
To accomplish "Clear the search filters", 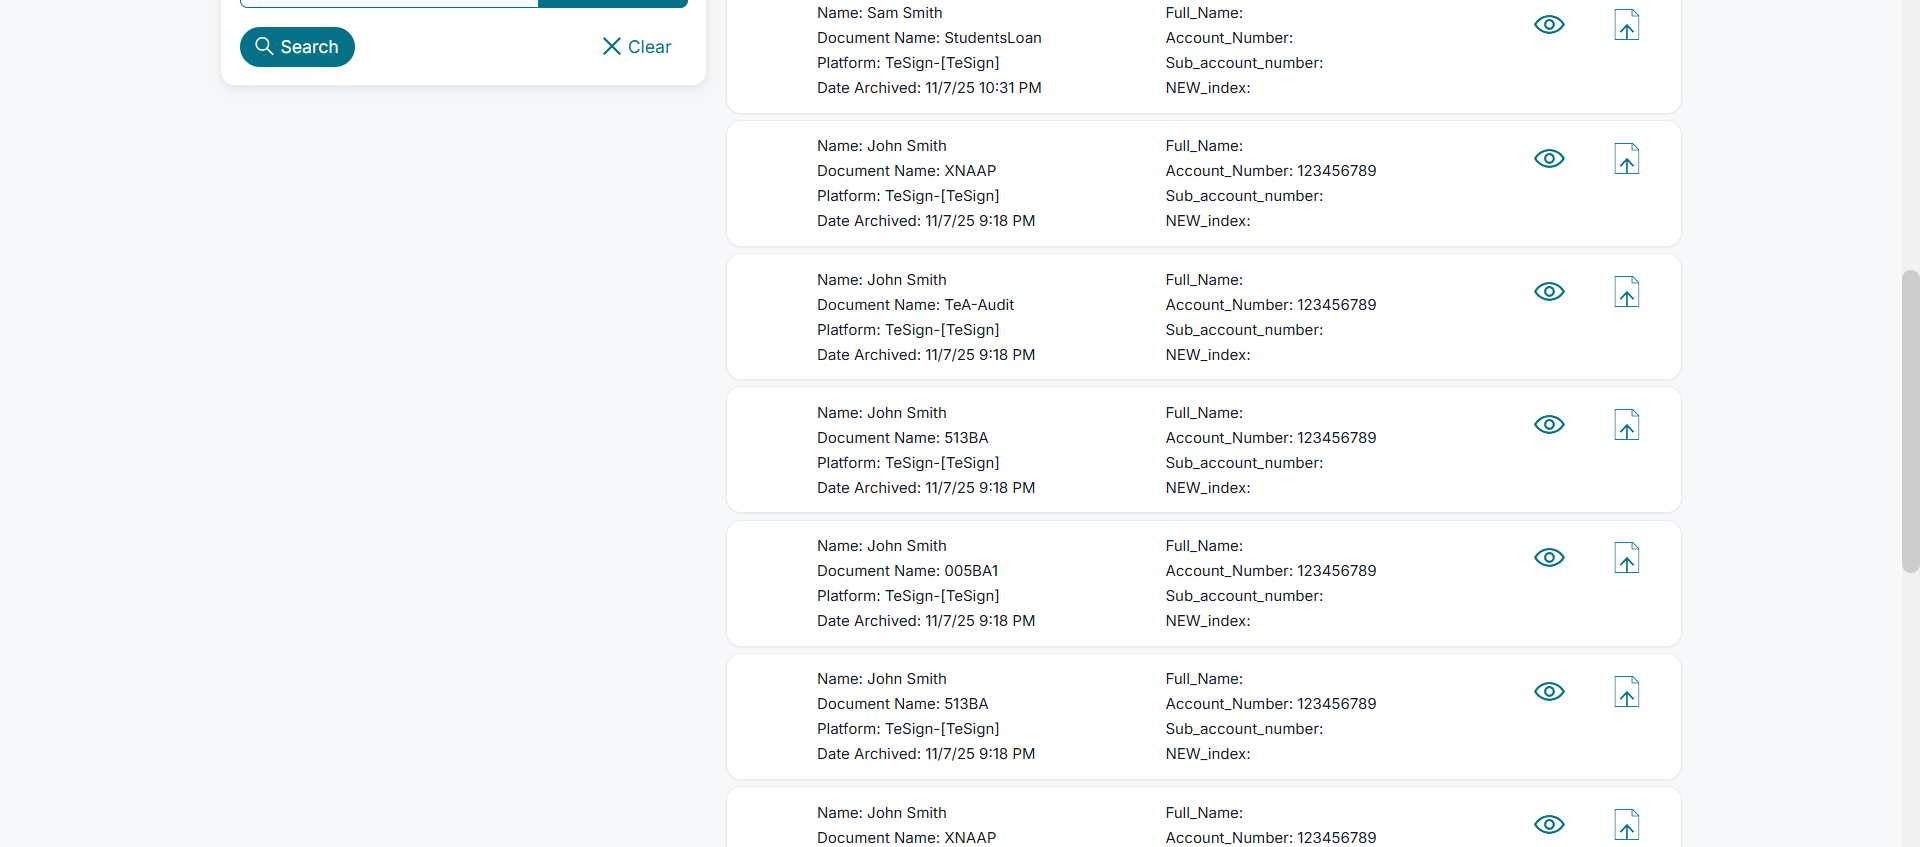I will pyautogui.click(x=636, y=47).
